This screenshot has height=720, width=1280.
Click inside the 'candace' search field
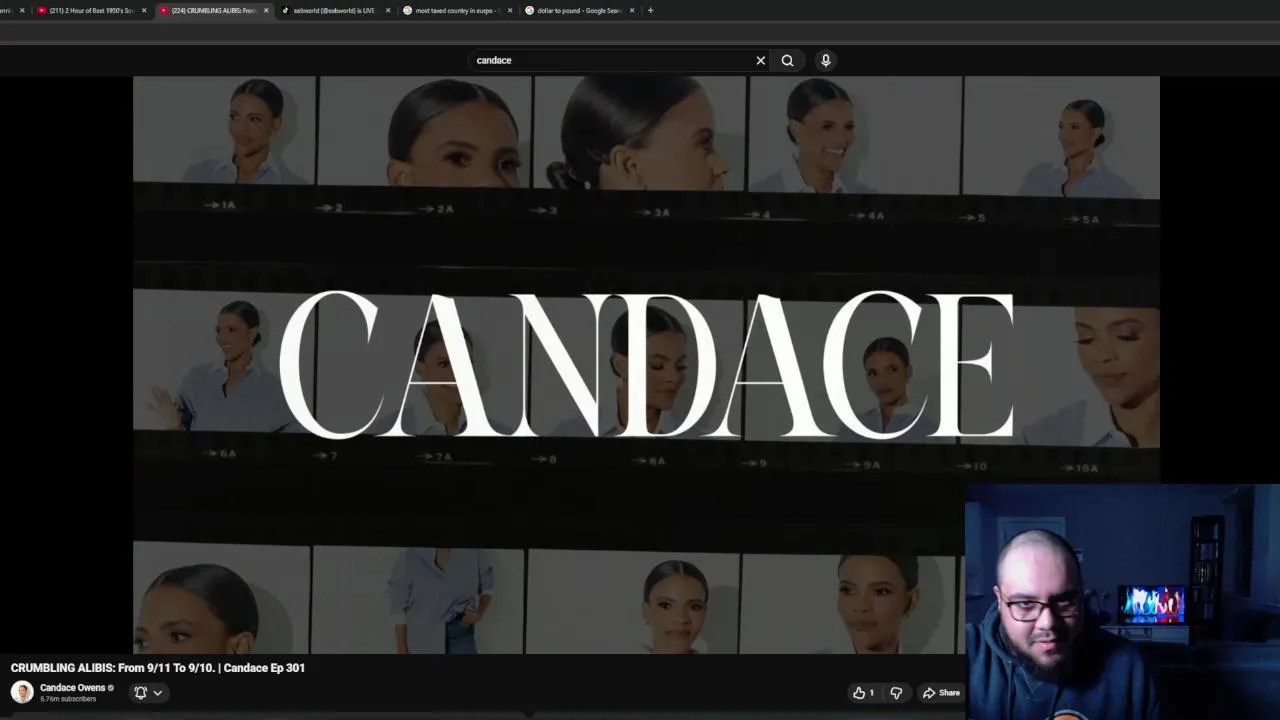pyautogui.click(x=612, y=60)
